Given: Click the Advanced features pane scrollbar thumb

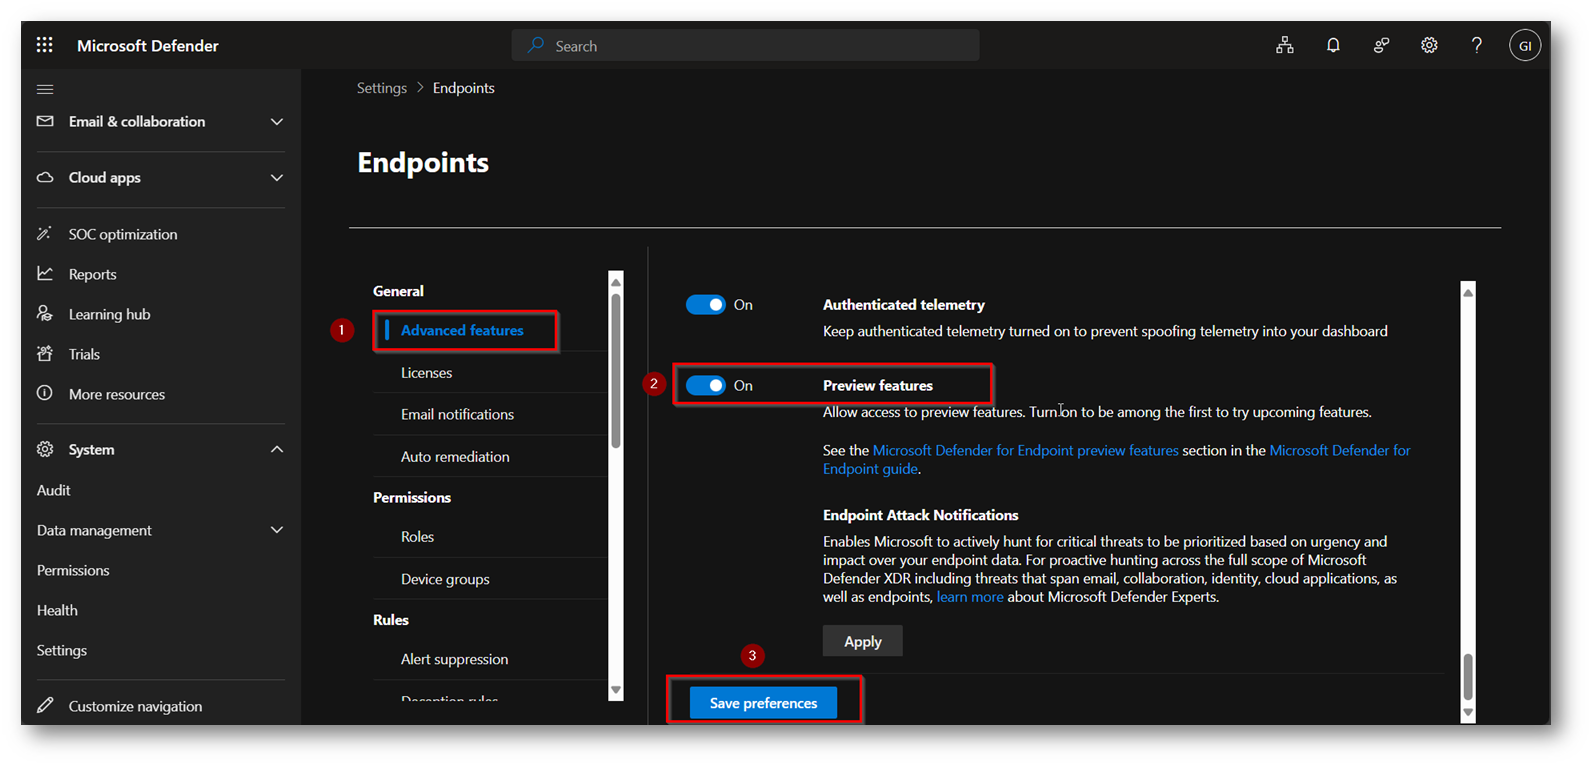Looking at the screenshot, I should pos(1468,677).
